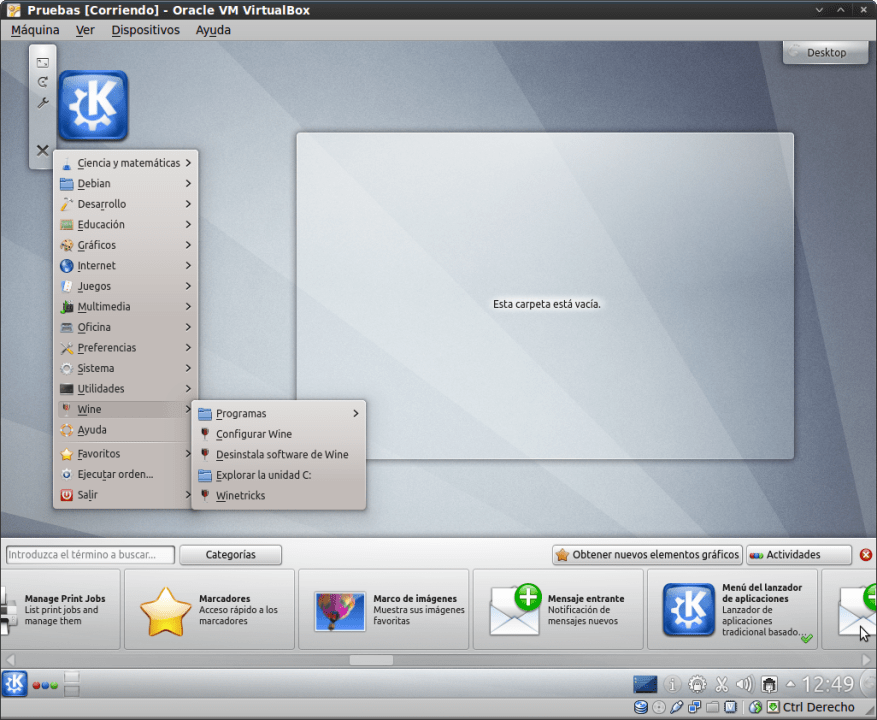Open the Klipper scissors icon in the tray
The width and height of the screenshot is (877, 720).
(x=721, y=685)
